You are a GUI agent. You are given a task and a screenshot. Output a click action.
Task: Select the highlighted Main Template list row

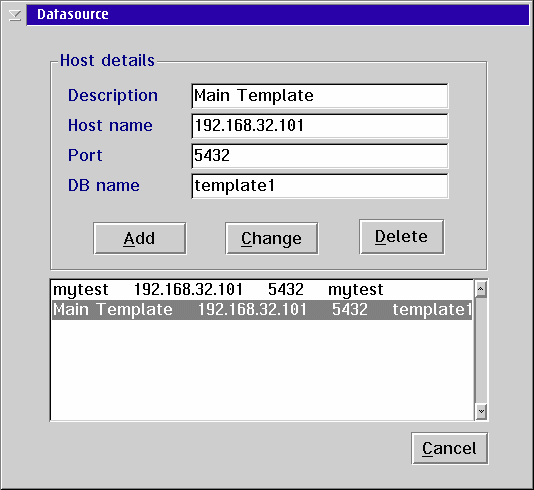coord(262,310)
